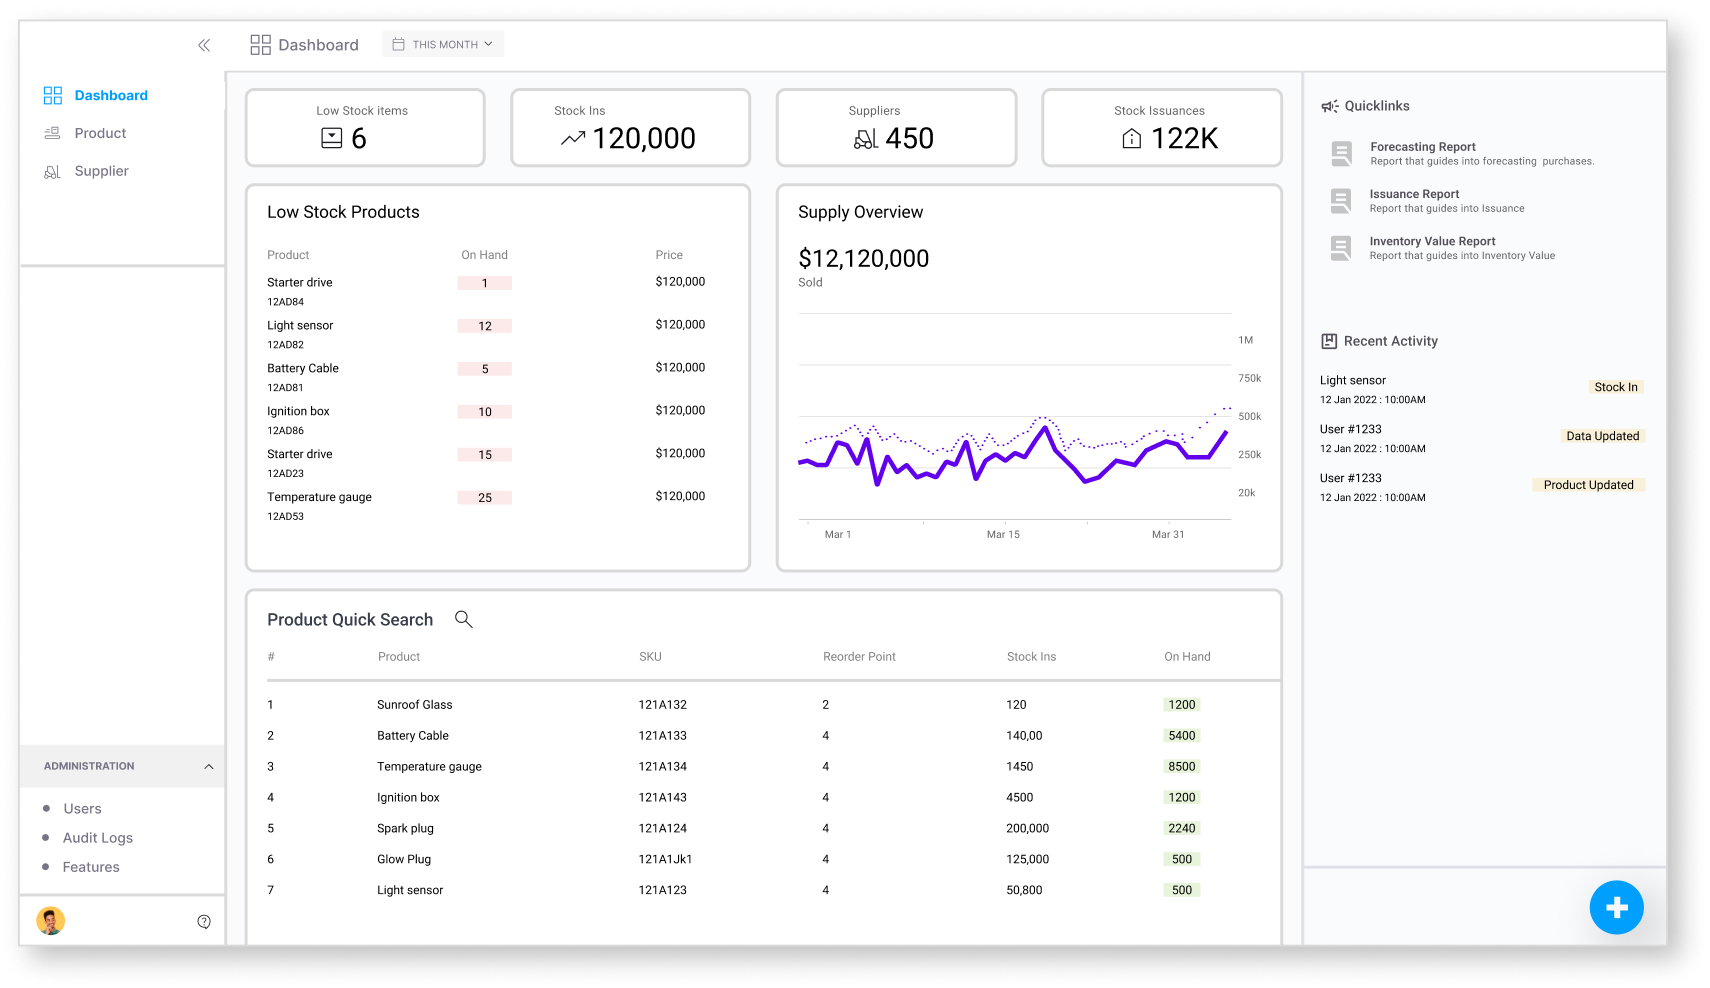
Task: Click the Forecasting Report document icon
Action: (x=1341, y=154)
